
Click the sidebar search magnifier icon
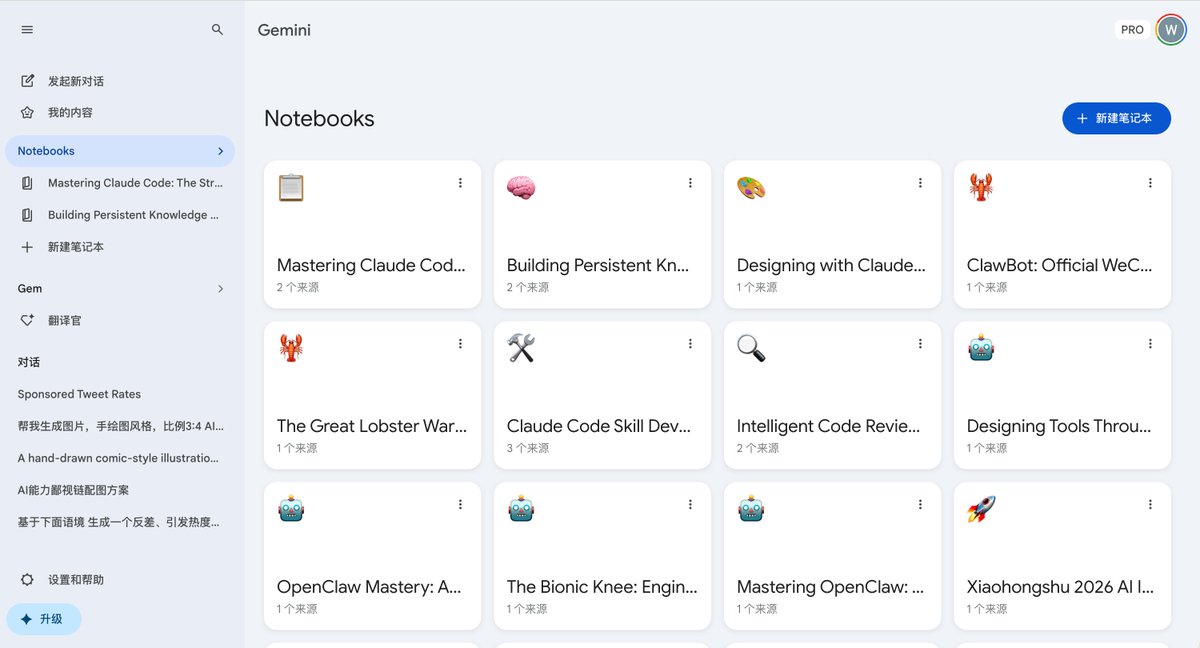218,30
